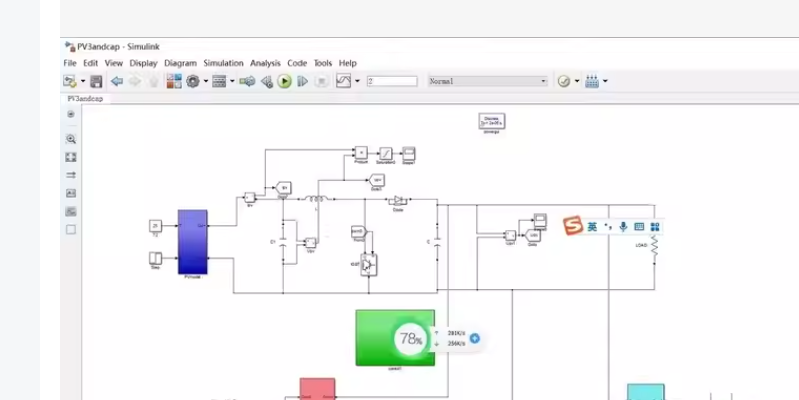Click the forward navigation arrow
Viewport: 799px width, 400px height.
[135, 81]
